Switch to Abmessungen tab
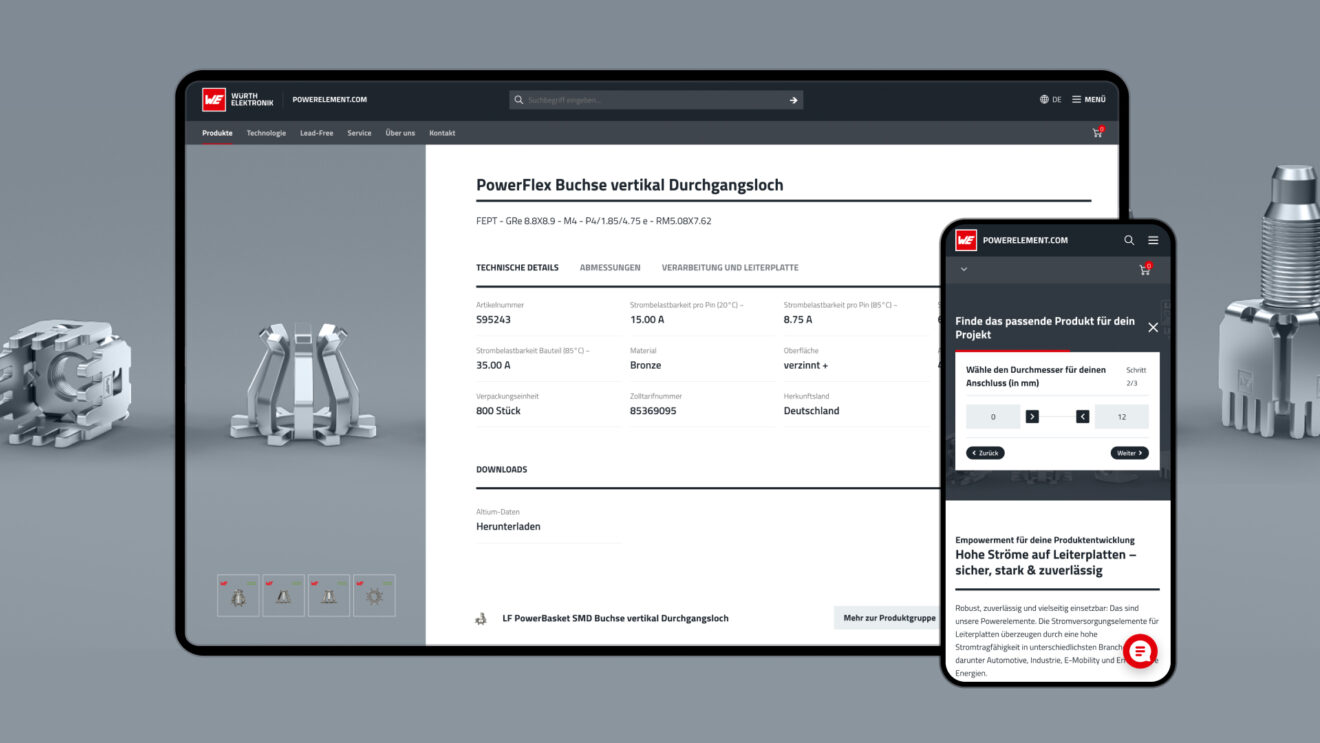The height and width of the screenshot is (743, 1320). [x=610, y=268]
